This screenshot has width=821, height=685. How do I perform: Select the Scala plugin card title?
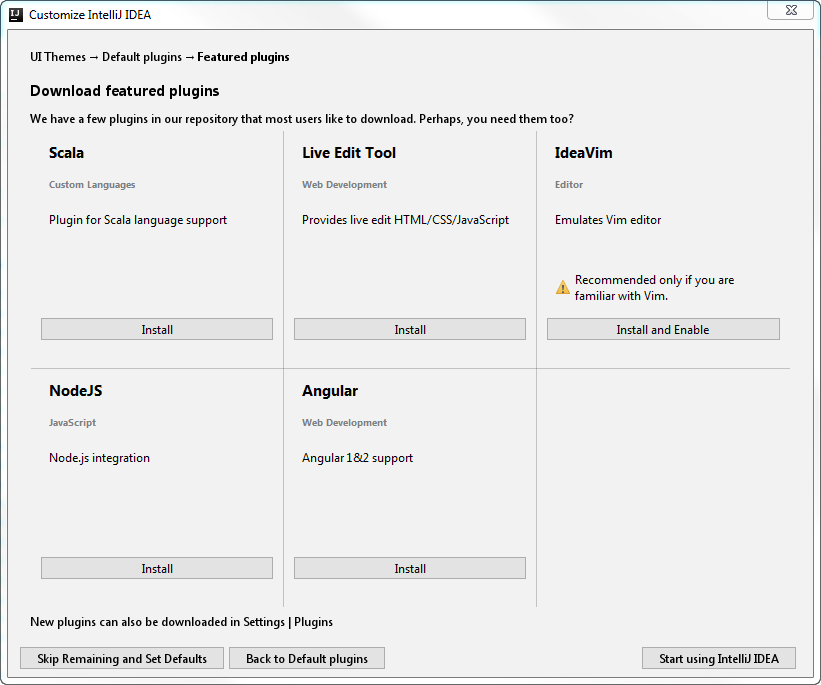pyautogui.click(x=66, y=152)
